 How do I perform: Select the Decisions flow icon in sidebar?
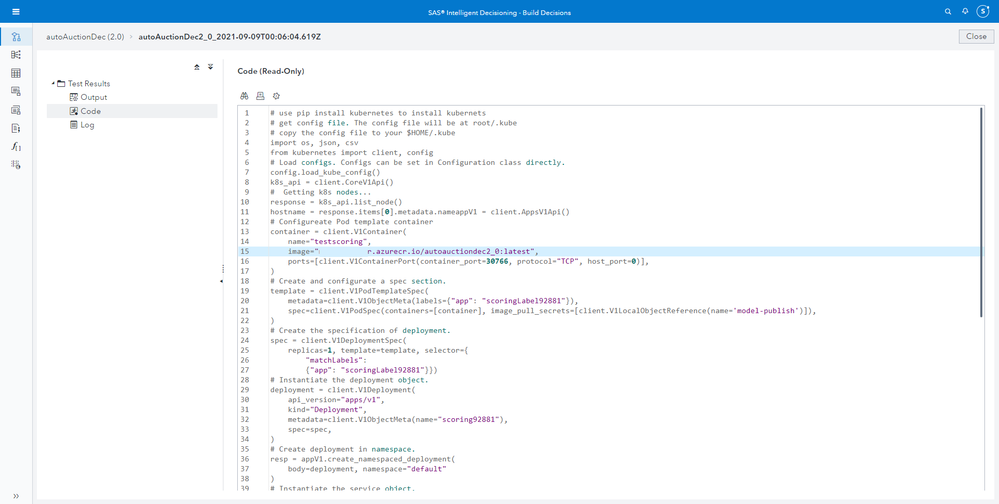(16, 36)
